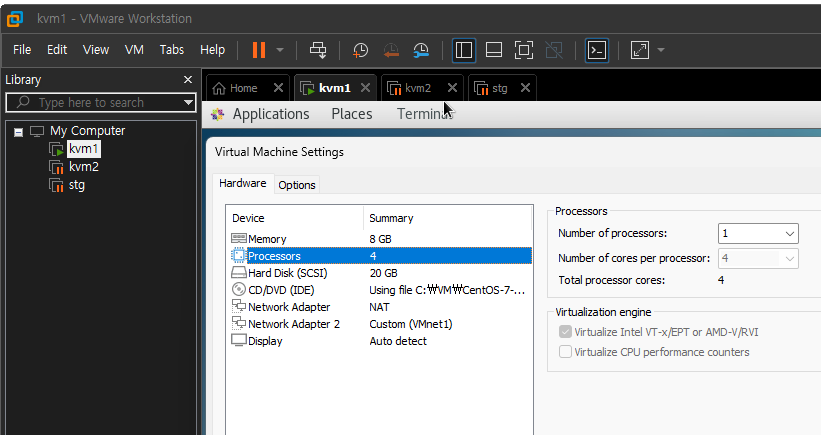Open the File menu
Viewport: 821px width, 435px height.
(22, 50)
